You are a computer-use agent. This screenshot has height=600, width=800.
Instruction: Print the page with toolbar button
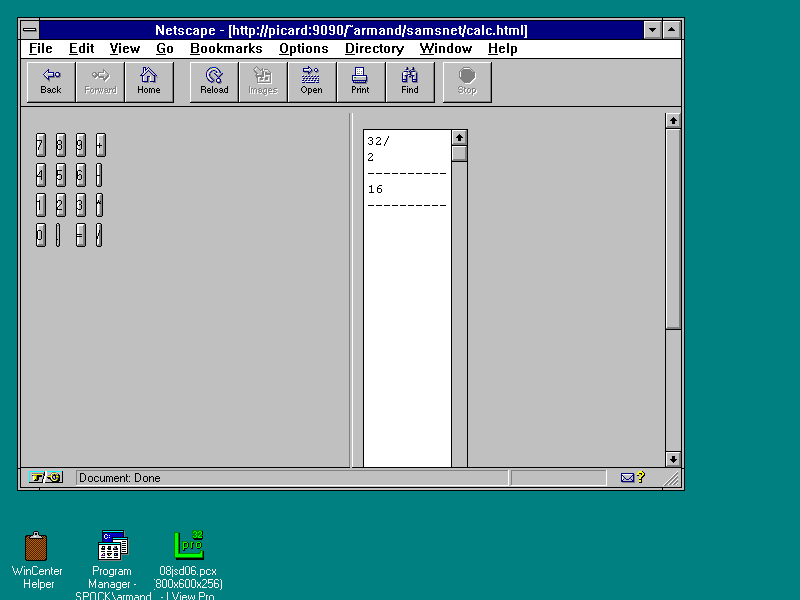point(361,82)
